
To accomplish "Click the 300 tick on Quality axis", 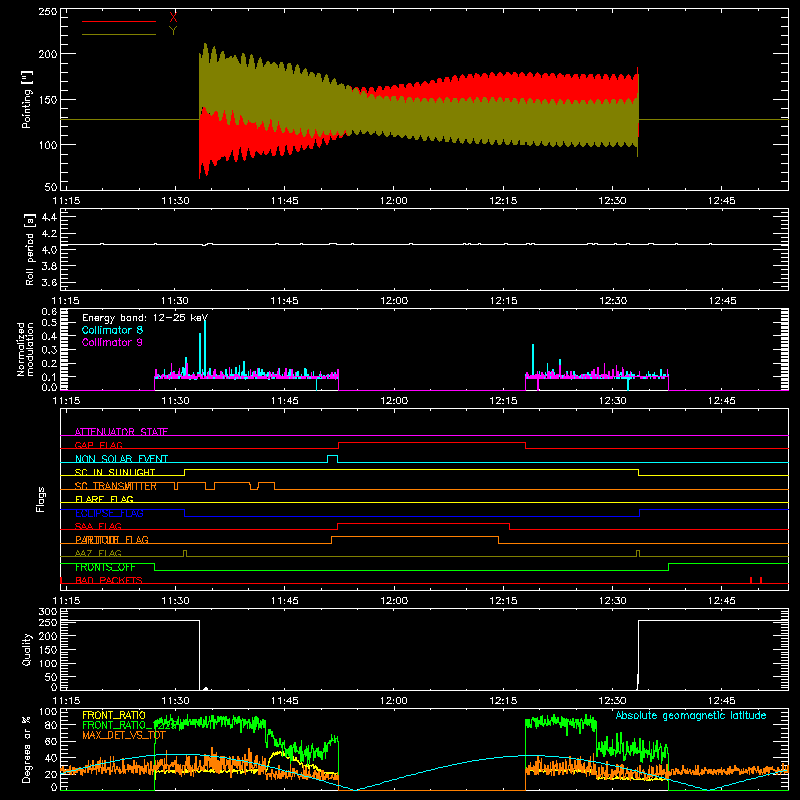I will click(47, 612).
